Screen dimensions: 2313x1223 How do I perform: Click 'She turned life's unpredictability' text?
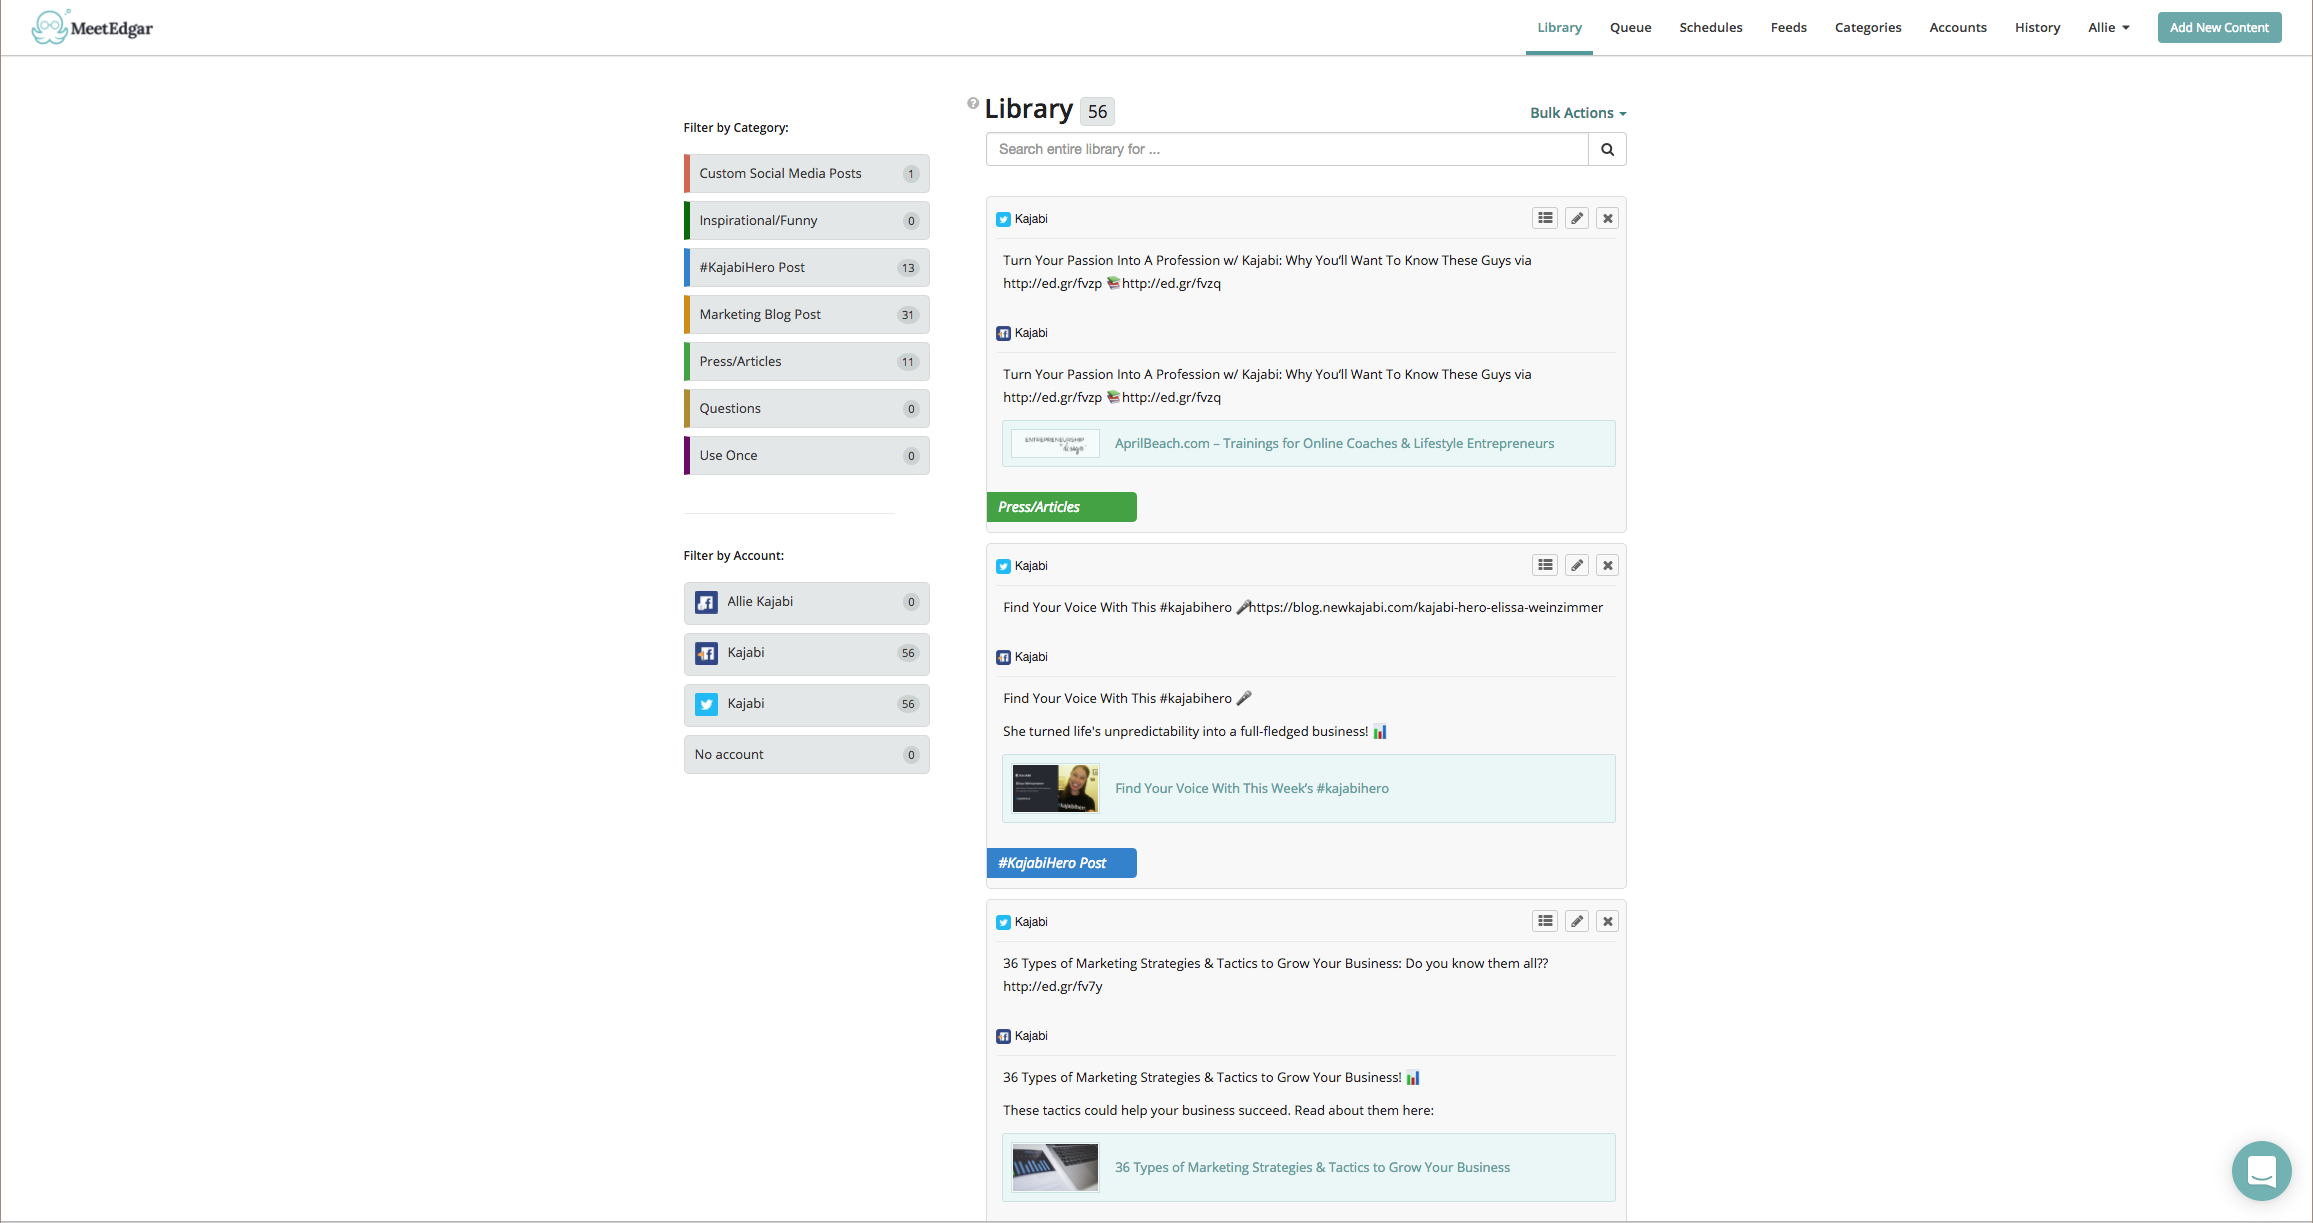[x=1185, y=731]
